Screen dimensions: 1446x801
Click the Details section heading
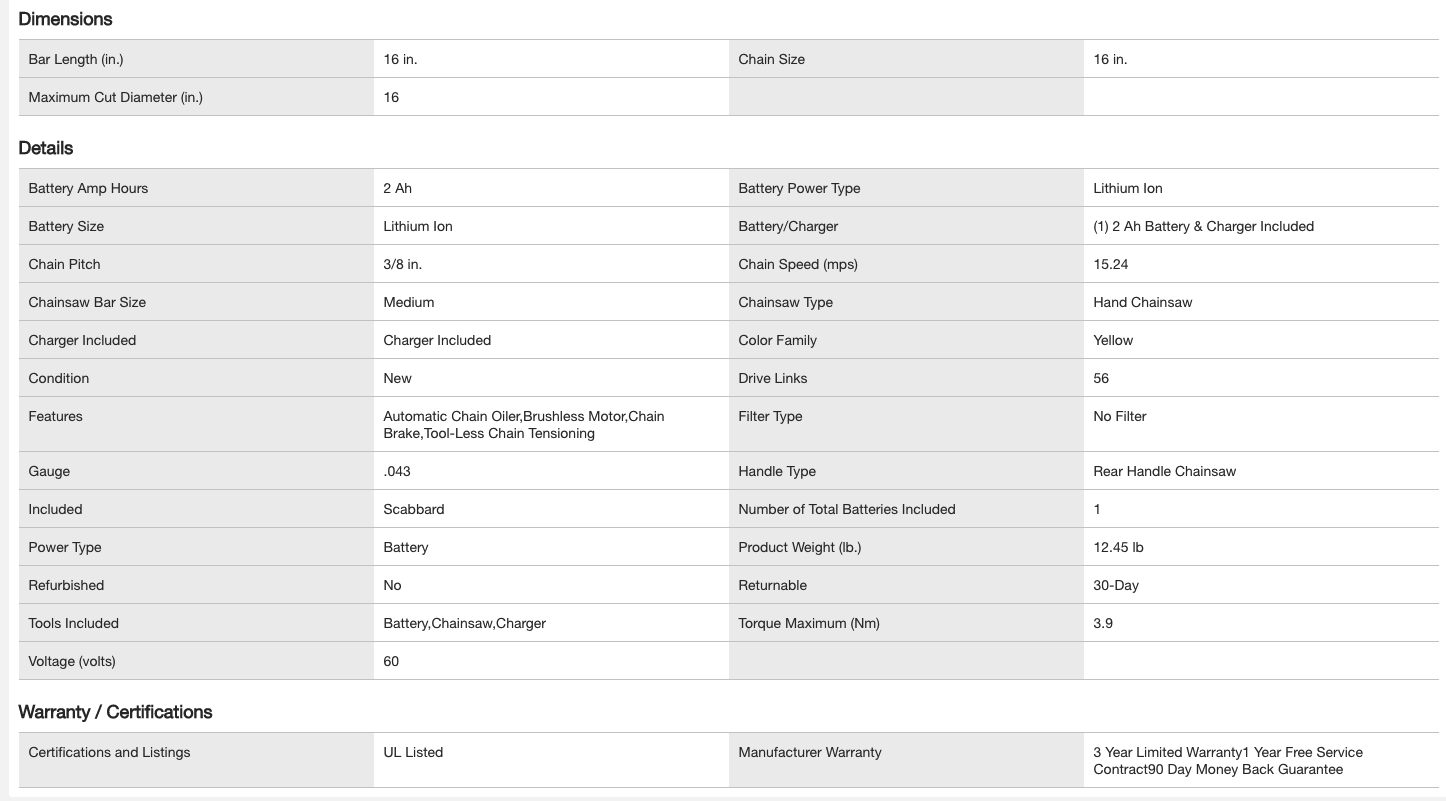46,148
